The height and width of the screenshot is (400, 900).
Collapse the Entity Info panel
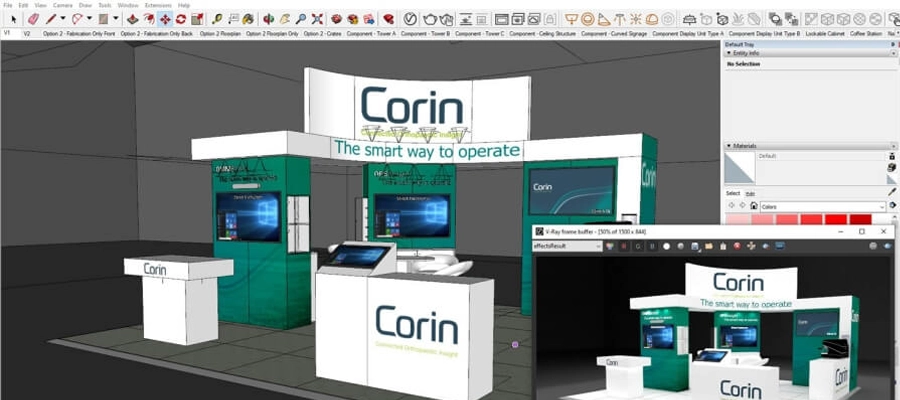click(x=729, y=53)
